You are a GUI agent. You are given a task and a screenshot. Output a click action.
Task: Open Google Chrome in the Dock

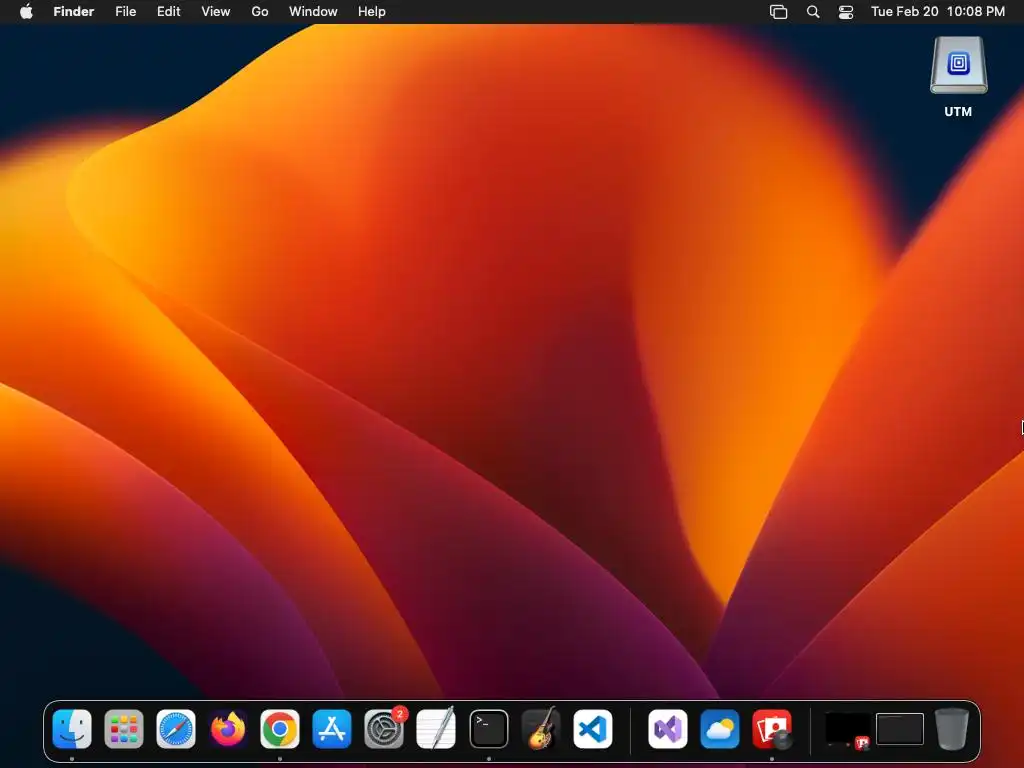pyautogui.click(x=280, y=729)
